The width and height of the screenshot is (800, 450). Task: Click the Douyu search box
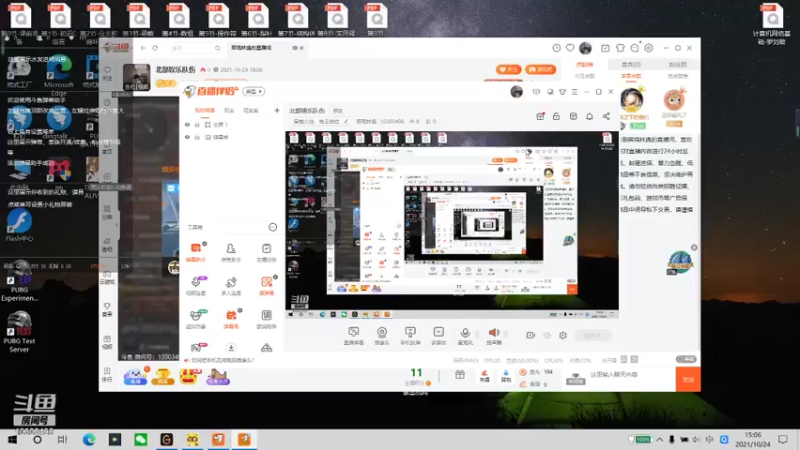pos(195,48)
